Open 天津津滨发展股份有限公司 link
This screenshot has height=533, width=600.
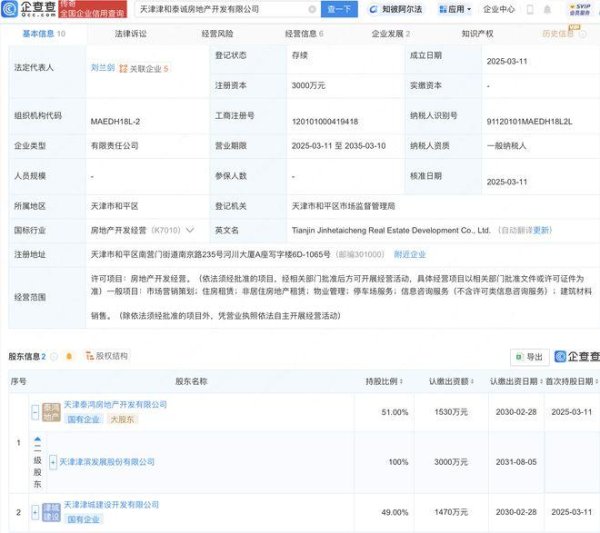[107, 462]
